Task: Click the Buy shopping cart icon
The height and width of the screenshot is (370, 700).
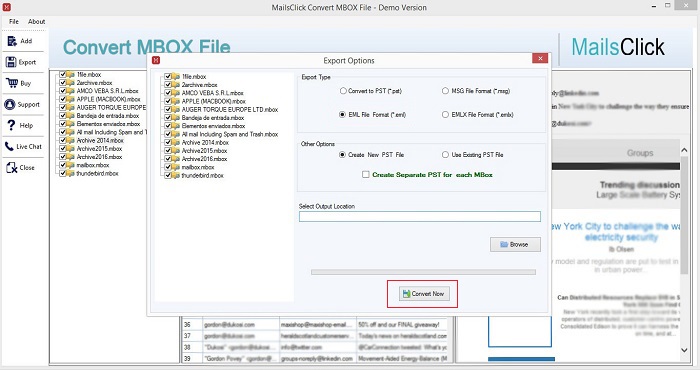Action: click(x=12, y=83)
